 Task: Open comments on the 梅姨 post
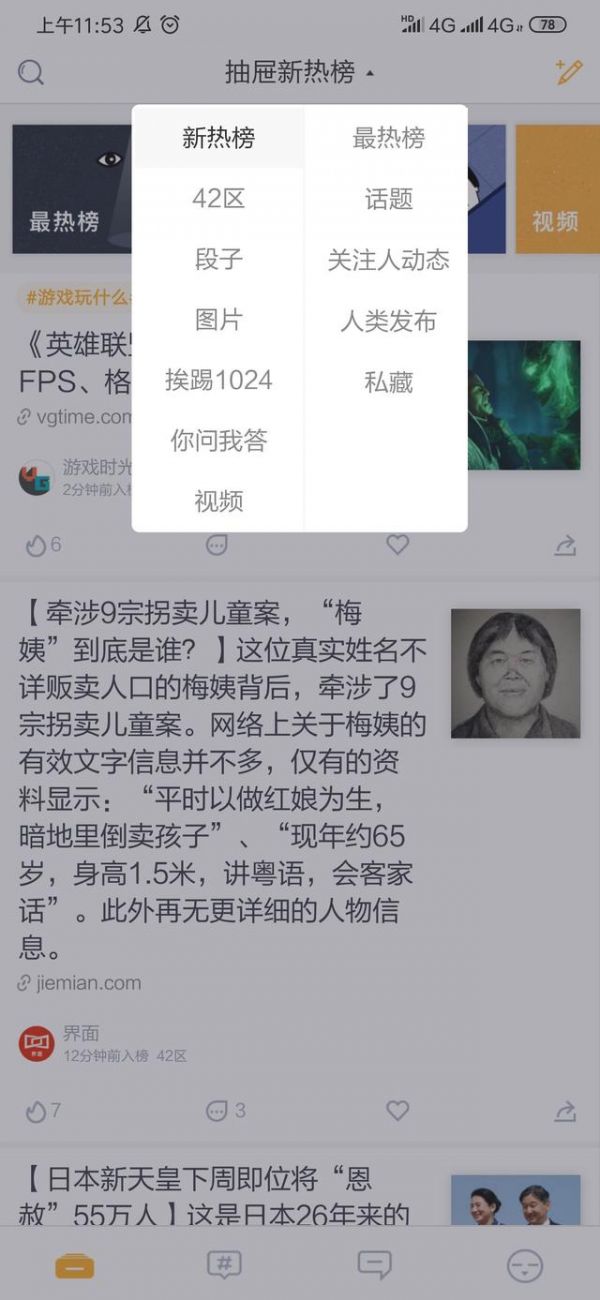coord(225,1111)
